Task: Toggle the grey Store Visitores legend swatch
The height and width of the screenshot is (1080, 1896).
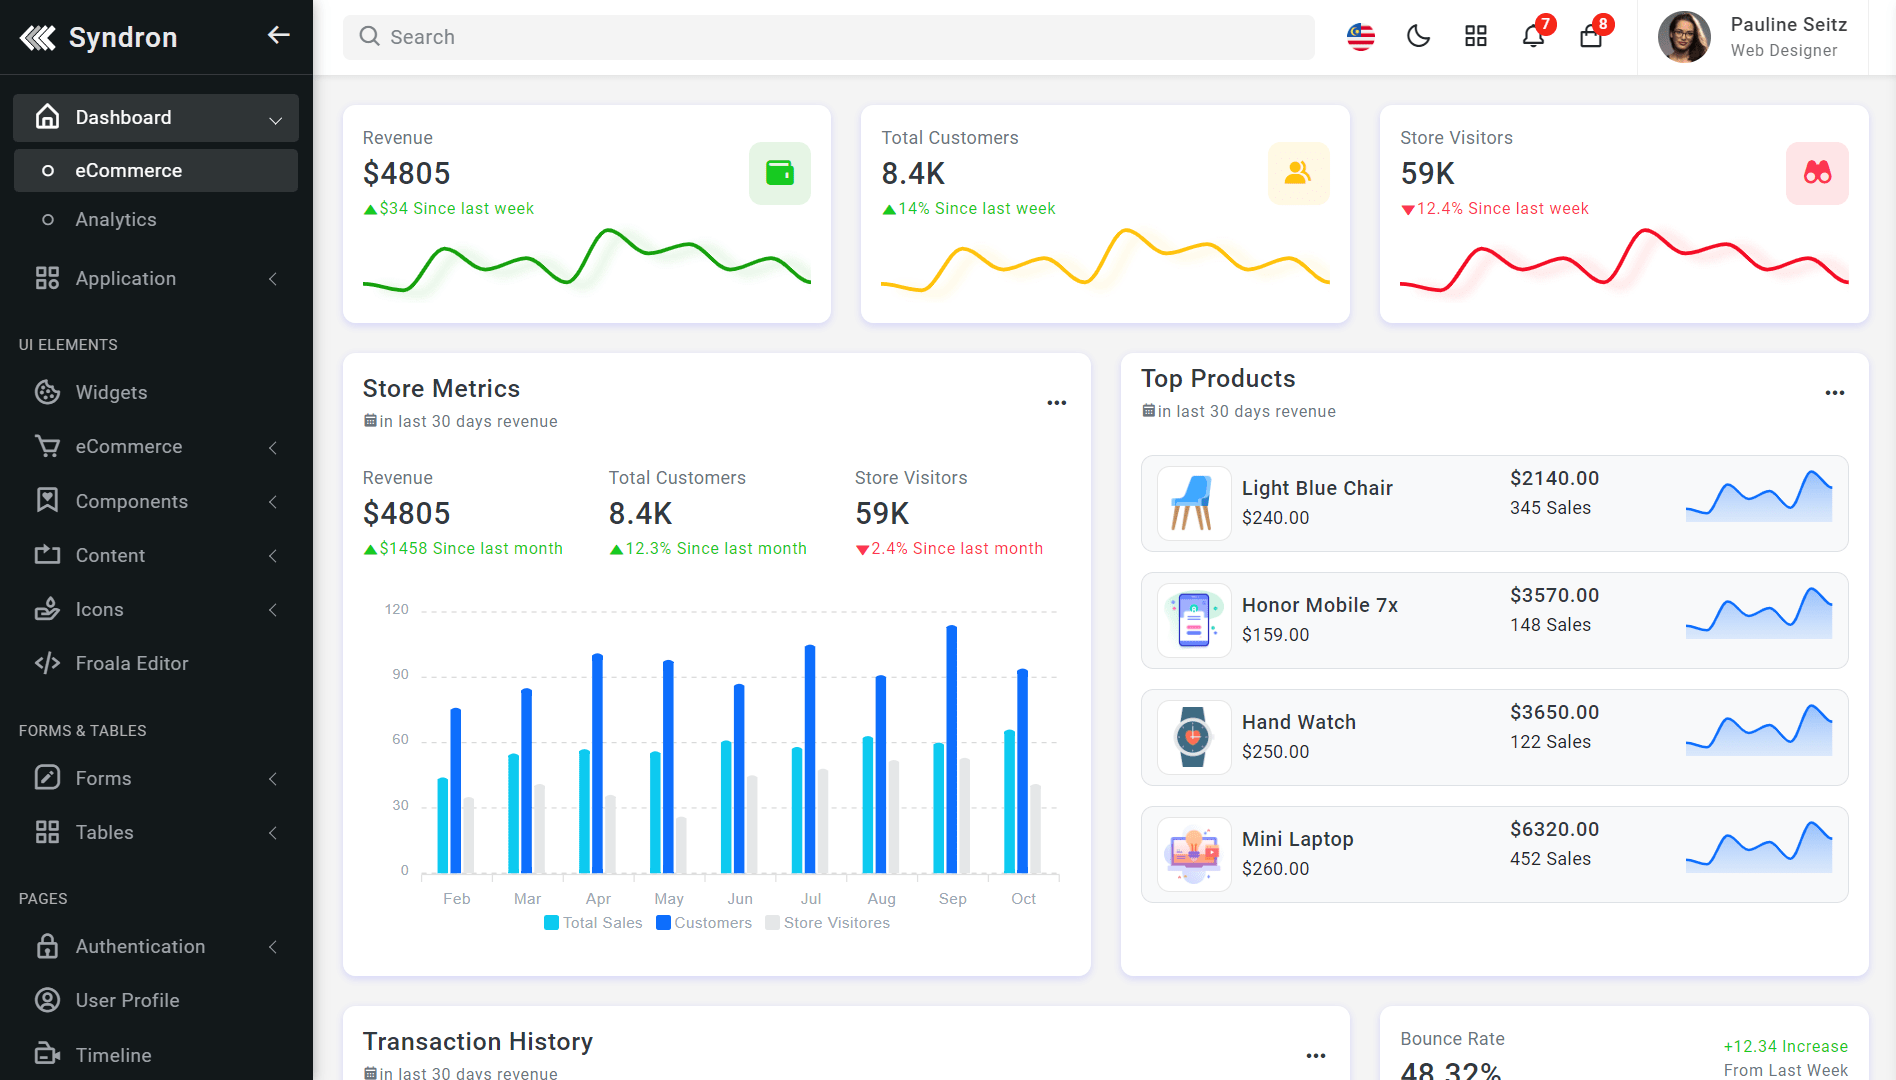Action: [x=772, y=923]
